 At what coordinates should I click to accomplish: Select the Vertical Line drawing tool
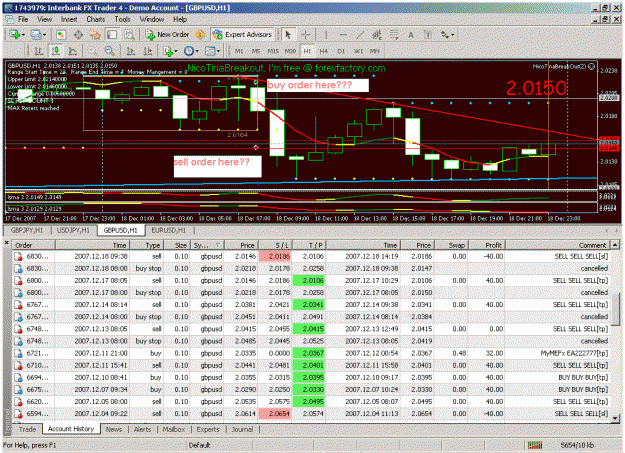tap(326, 35)
